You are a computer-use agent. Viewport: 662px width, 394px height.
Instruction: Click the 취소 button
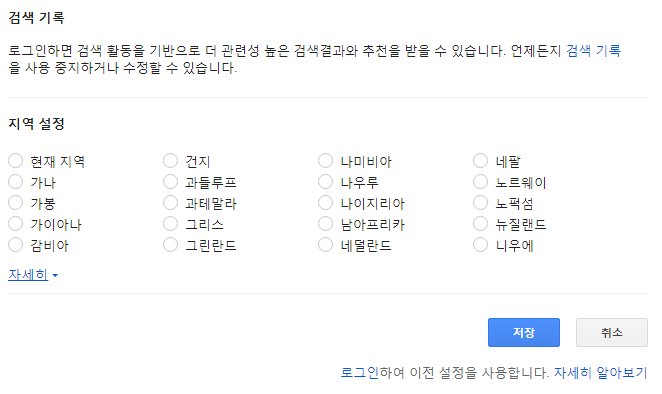(x=612, y=333)
